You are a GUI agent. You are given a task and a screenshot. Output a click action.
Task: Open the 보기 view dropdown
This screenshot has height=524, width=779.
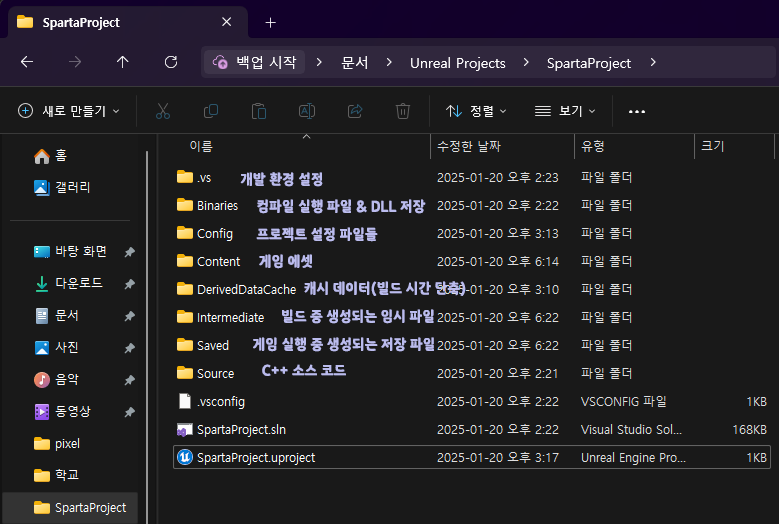(x=565, y=111)
